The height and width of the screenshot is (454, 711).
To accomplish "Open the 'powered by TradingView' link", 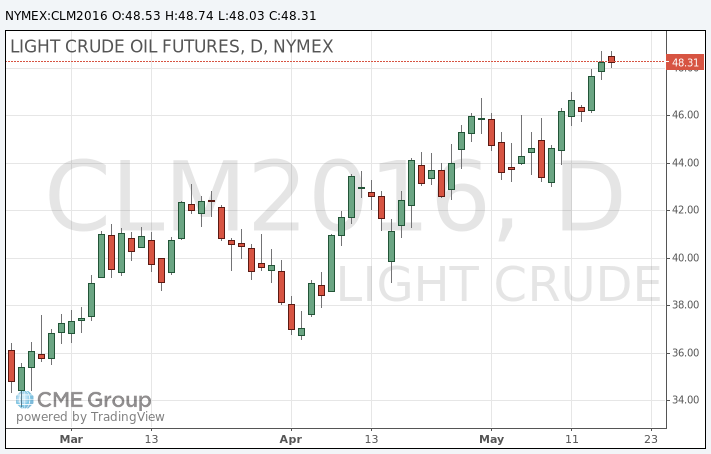I will click(x=90, y=417).
